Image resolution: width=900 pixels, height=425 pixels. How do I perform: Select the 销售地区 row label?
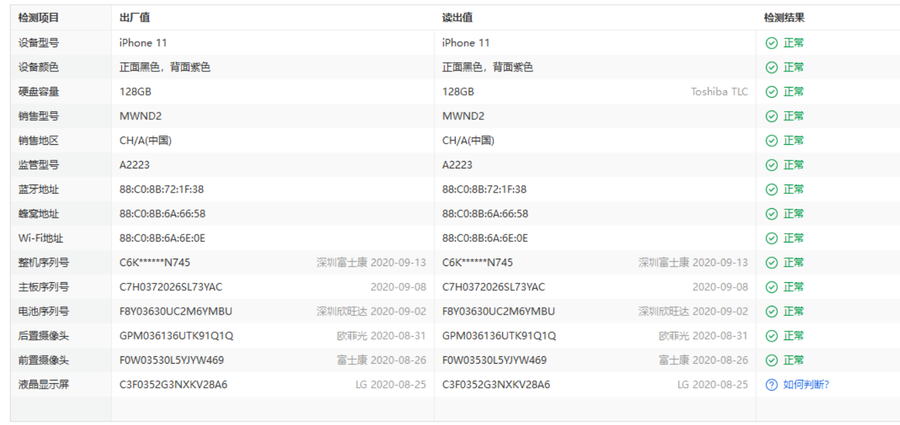click(38, 141)
